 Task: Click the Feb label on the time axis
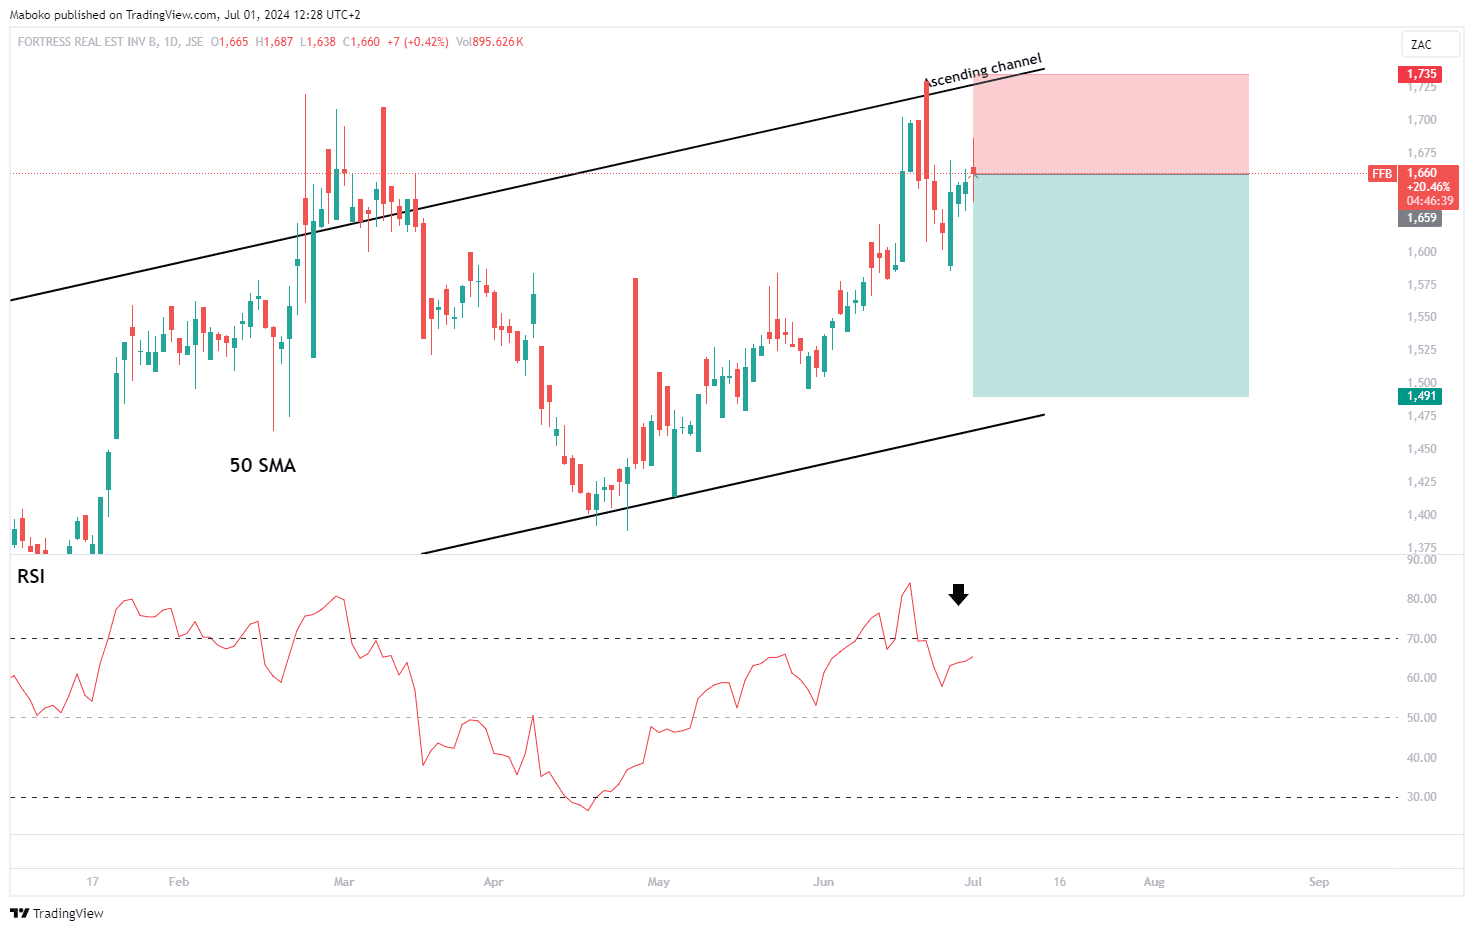click(x=179, y=882)
